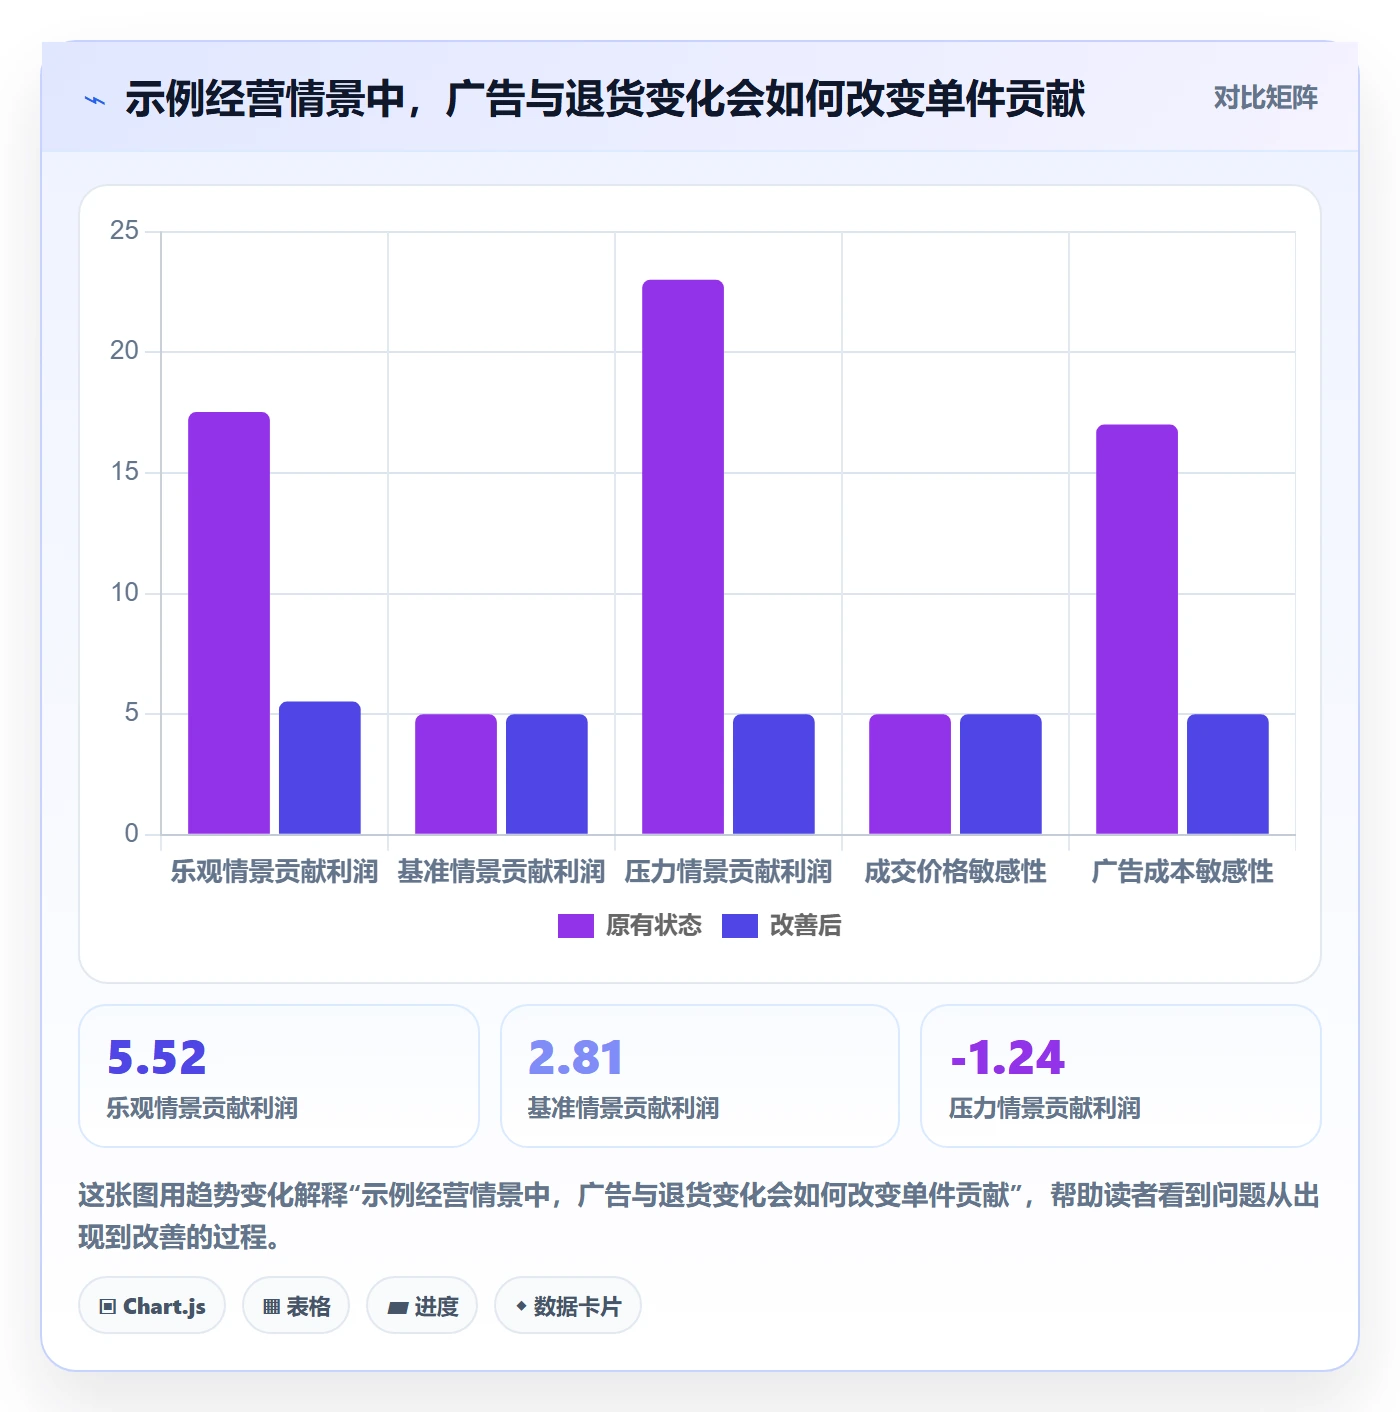Click the y-axis value 25
The image size is (1400, 1412).
(124, 231)
